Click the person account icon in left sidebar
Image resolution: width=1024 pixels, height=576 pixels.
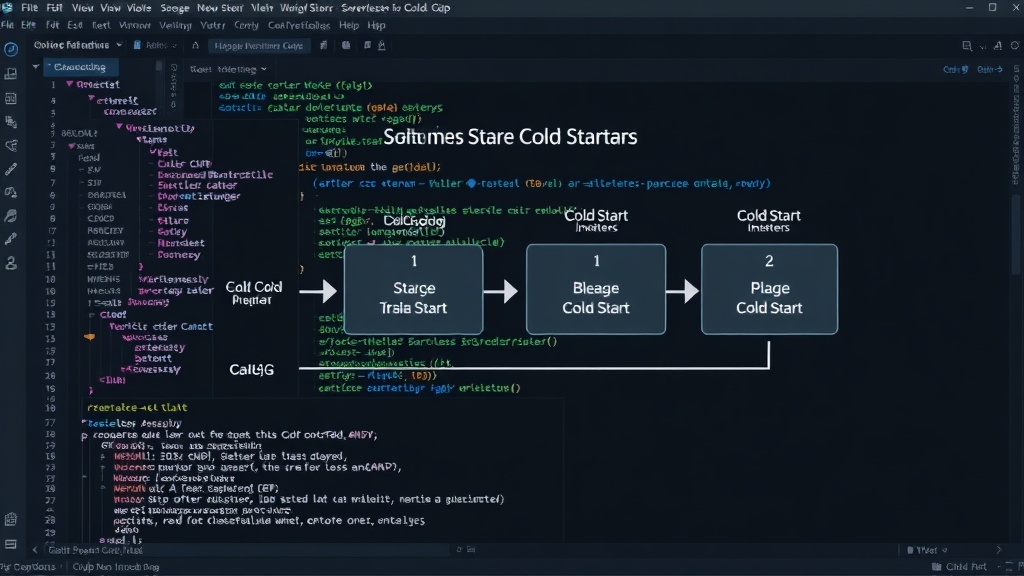point(11,263)
